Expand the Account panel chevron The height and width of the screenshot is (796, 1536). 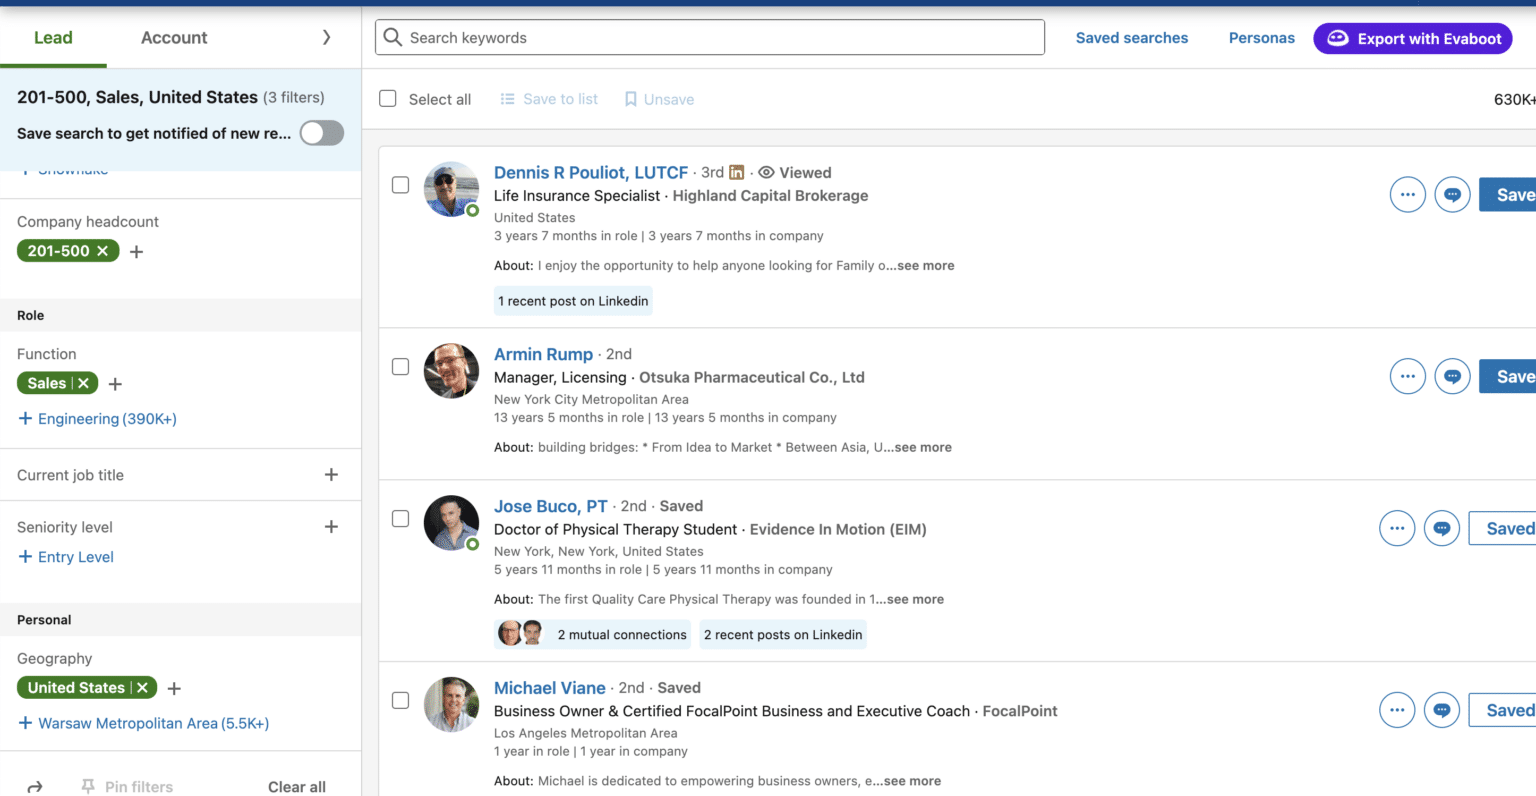coord(326,37)
